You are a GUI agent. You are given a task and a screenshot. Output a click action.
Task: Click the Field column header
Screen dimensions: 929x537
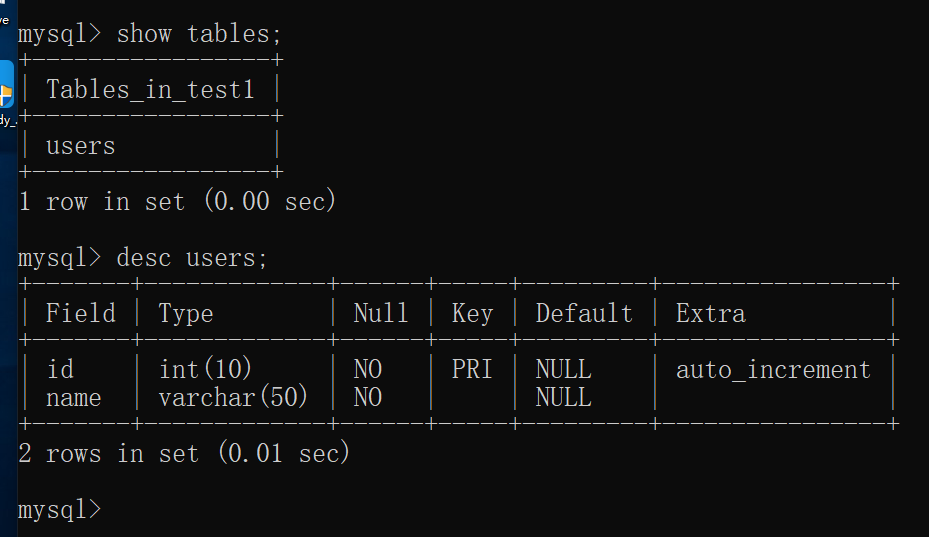point(81,313)
